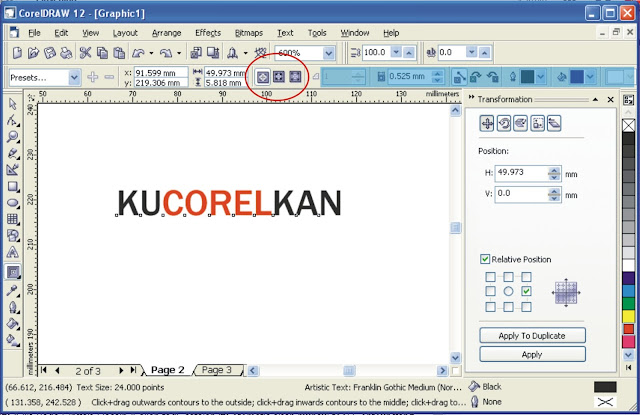Click the Open file icon in the toolbar

pos(33,53)
